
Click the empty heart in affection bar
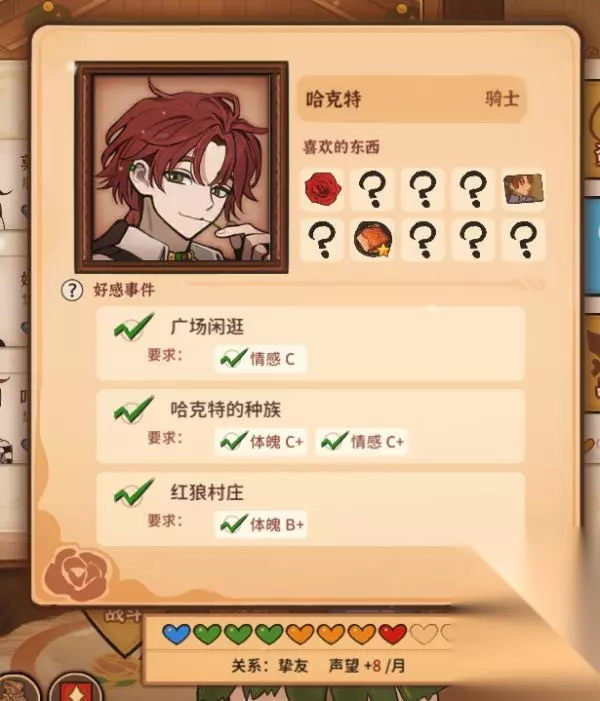tap(423, 634)
